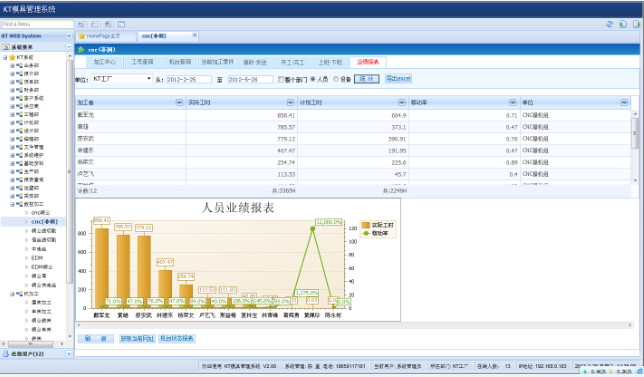
Task: Click the green home icon in the cnc panel header
Action: pyautogui.click(x=81, y=50)
